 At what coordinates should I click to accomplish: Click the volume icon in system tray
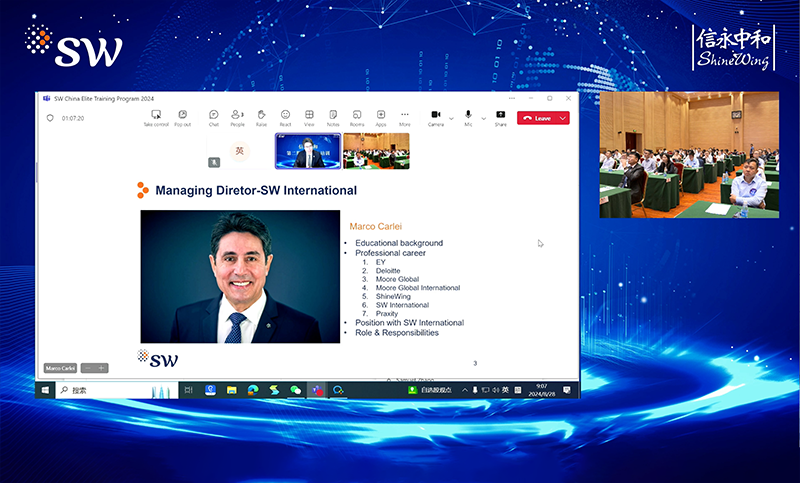pos(495,390)
